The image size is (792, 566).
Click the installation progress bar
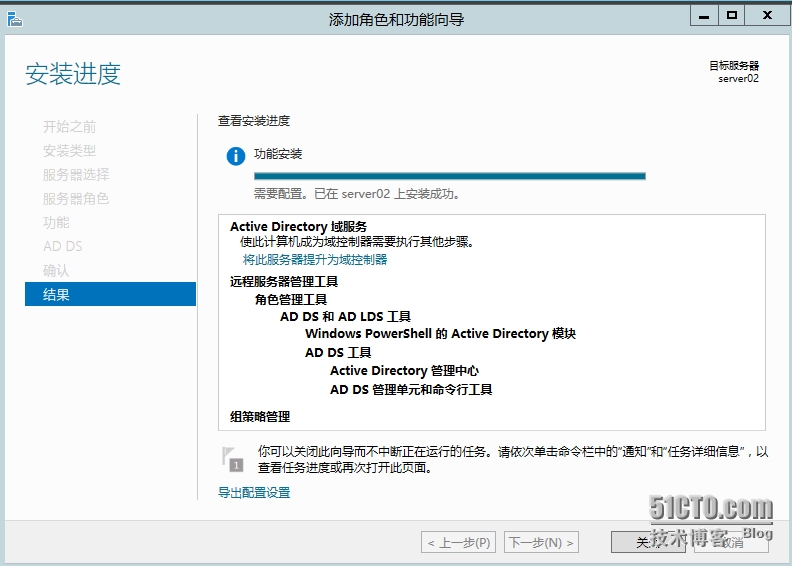point(450,176)
